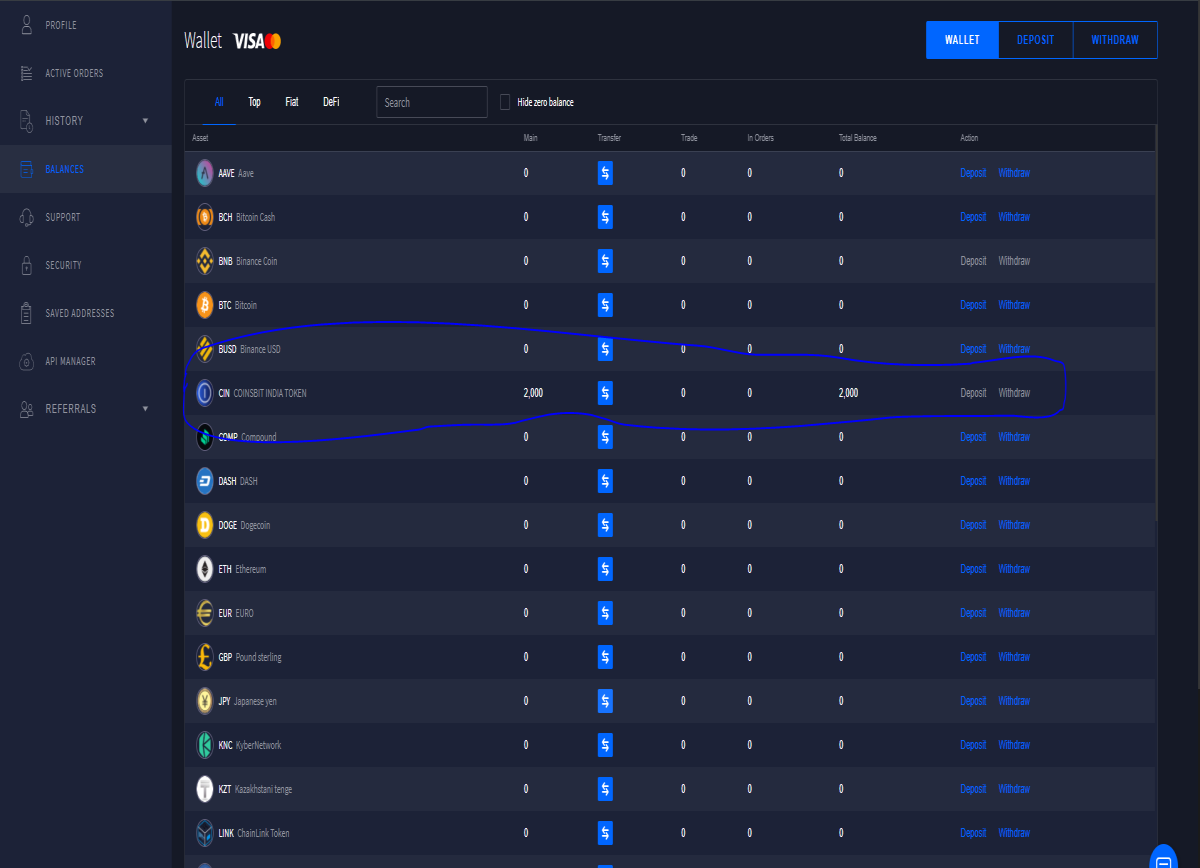The width and height of the screenshot is (1200, 868).
Task: Click the top WITHDRAW button
Action: [1115, 40]
